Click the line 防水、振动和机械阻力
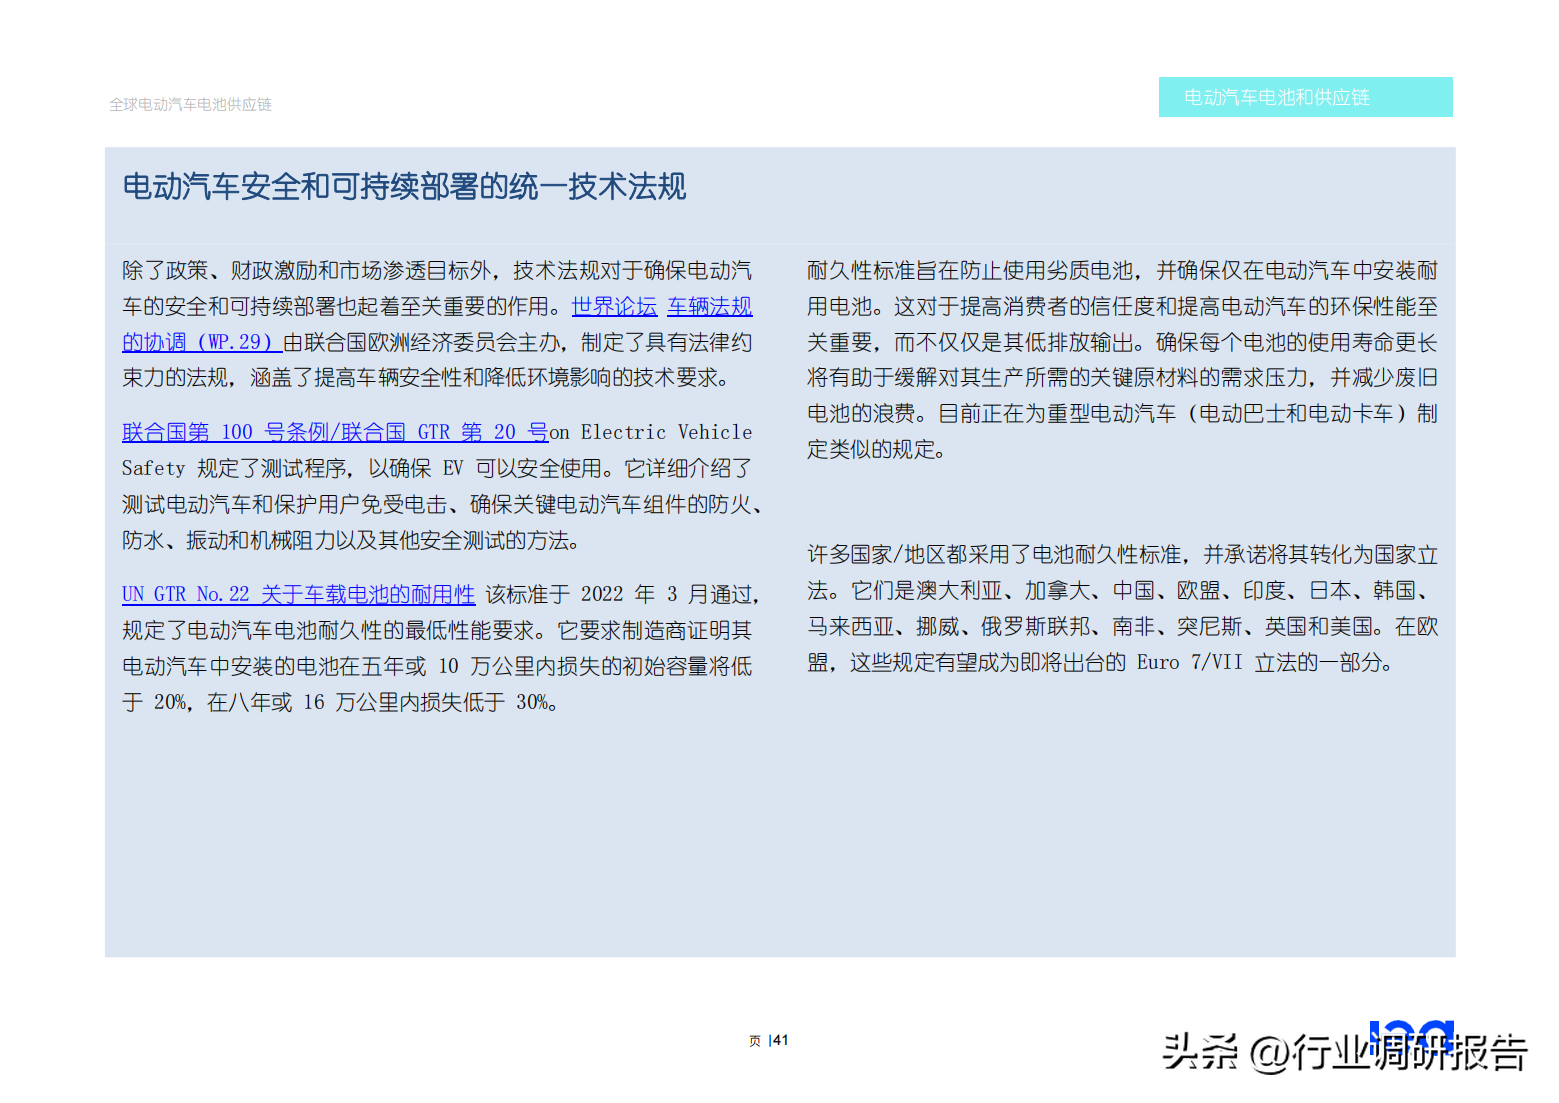Screen dimensions: 1559x1103 [351, 540]
